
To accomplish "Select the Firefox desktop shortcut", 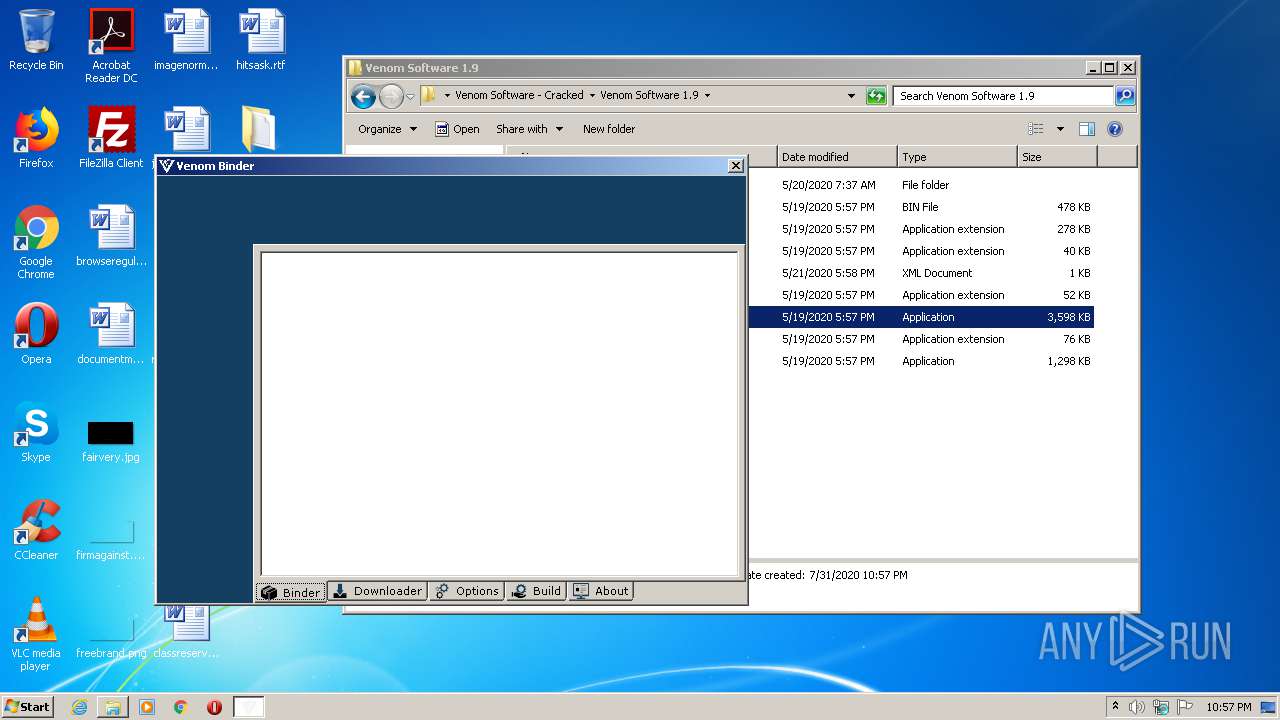I will coord(36,138).
